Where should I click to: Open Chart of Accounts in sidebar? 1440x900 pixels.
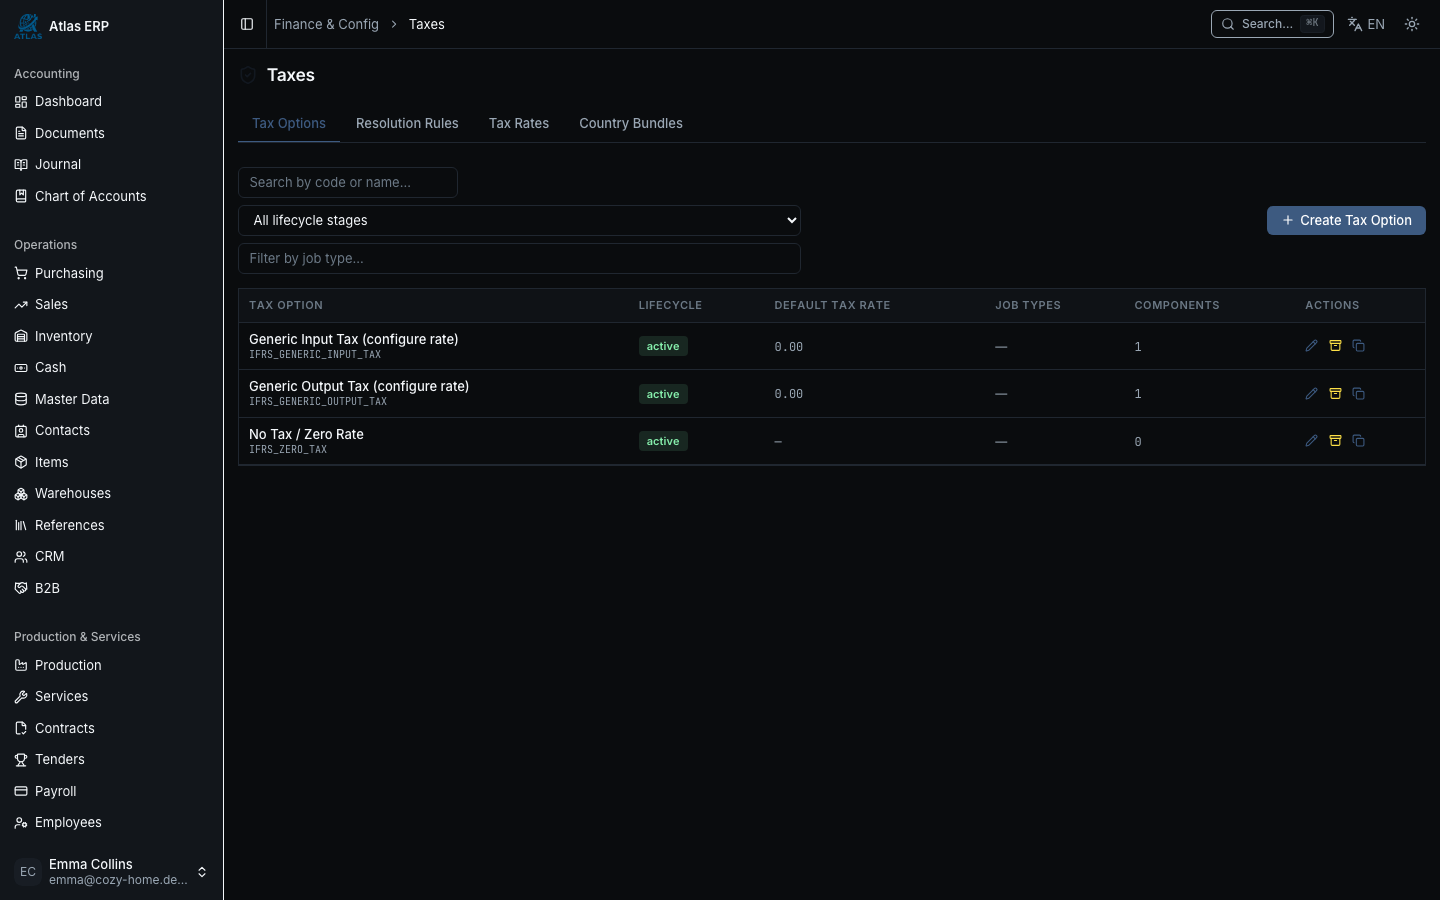(x=111, y=197)
